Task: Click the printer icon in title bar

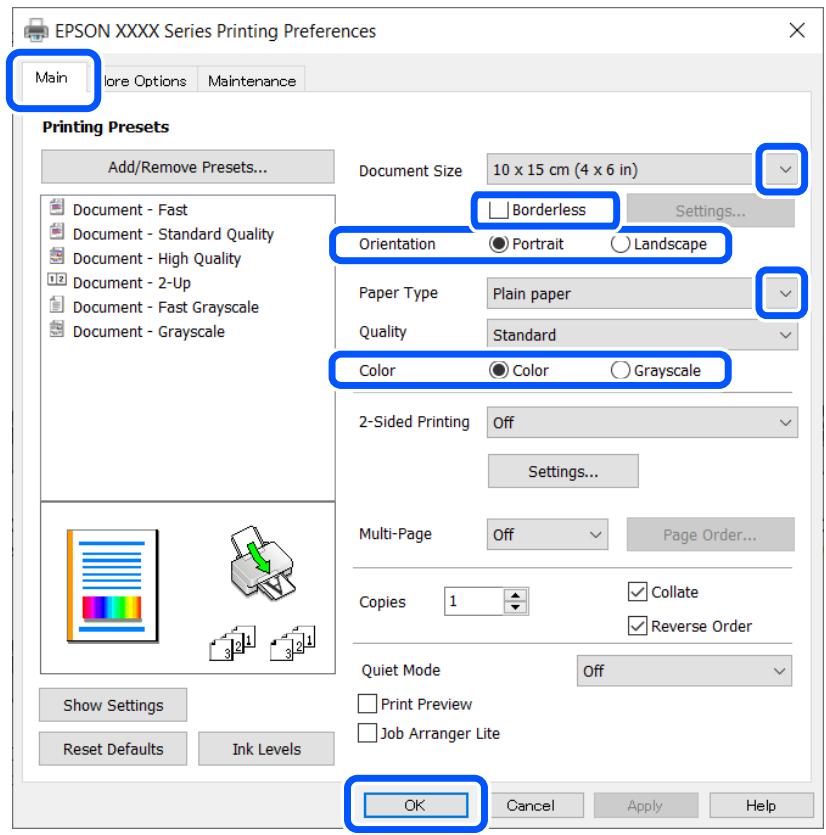Action: [x=36, y=30]
